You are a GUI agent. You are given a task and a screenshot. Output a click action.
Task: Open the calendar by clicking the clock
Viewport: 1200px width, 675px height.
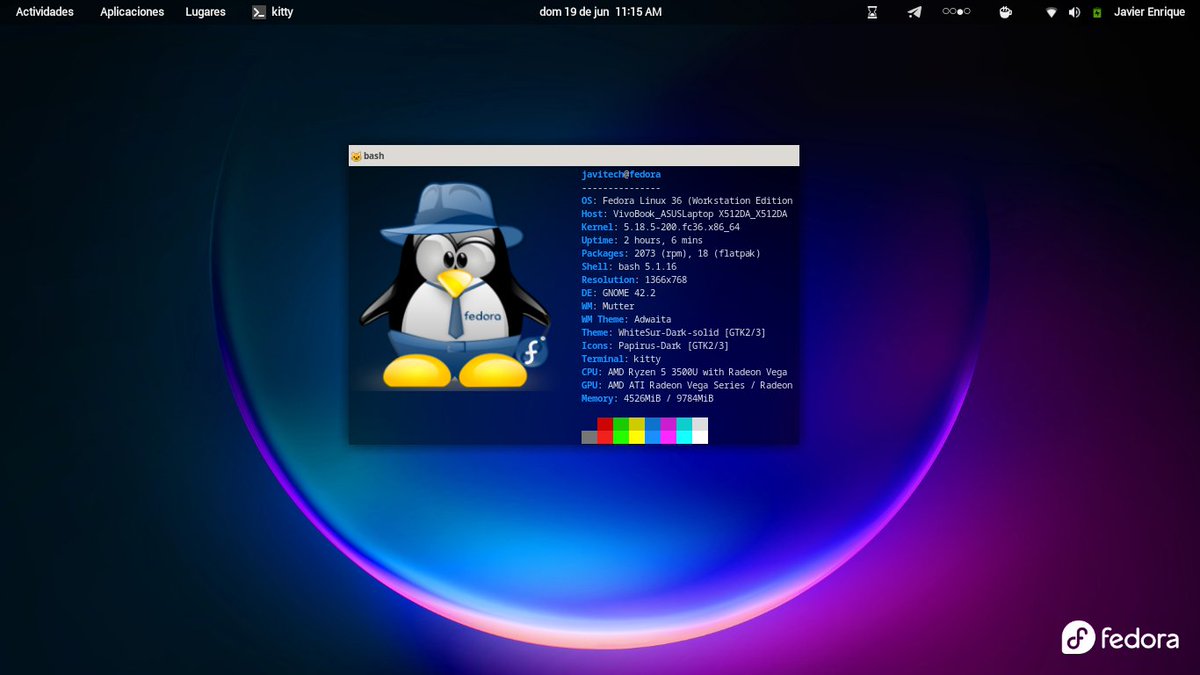pos(599,12)
